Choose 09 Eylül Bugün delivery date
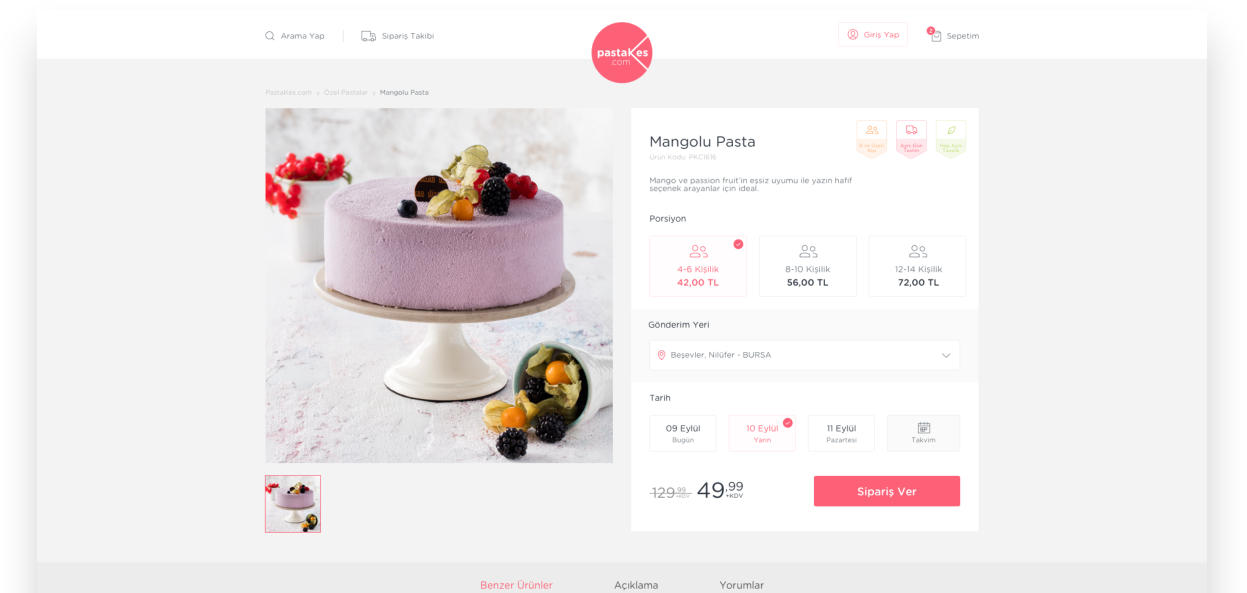Viewport: 1247px width, 593px height. pyautogui.click(x=683, y=433)
